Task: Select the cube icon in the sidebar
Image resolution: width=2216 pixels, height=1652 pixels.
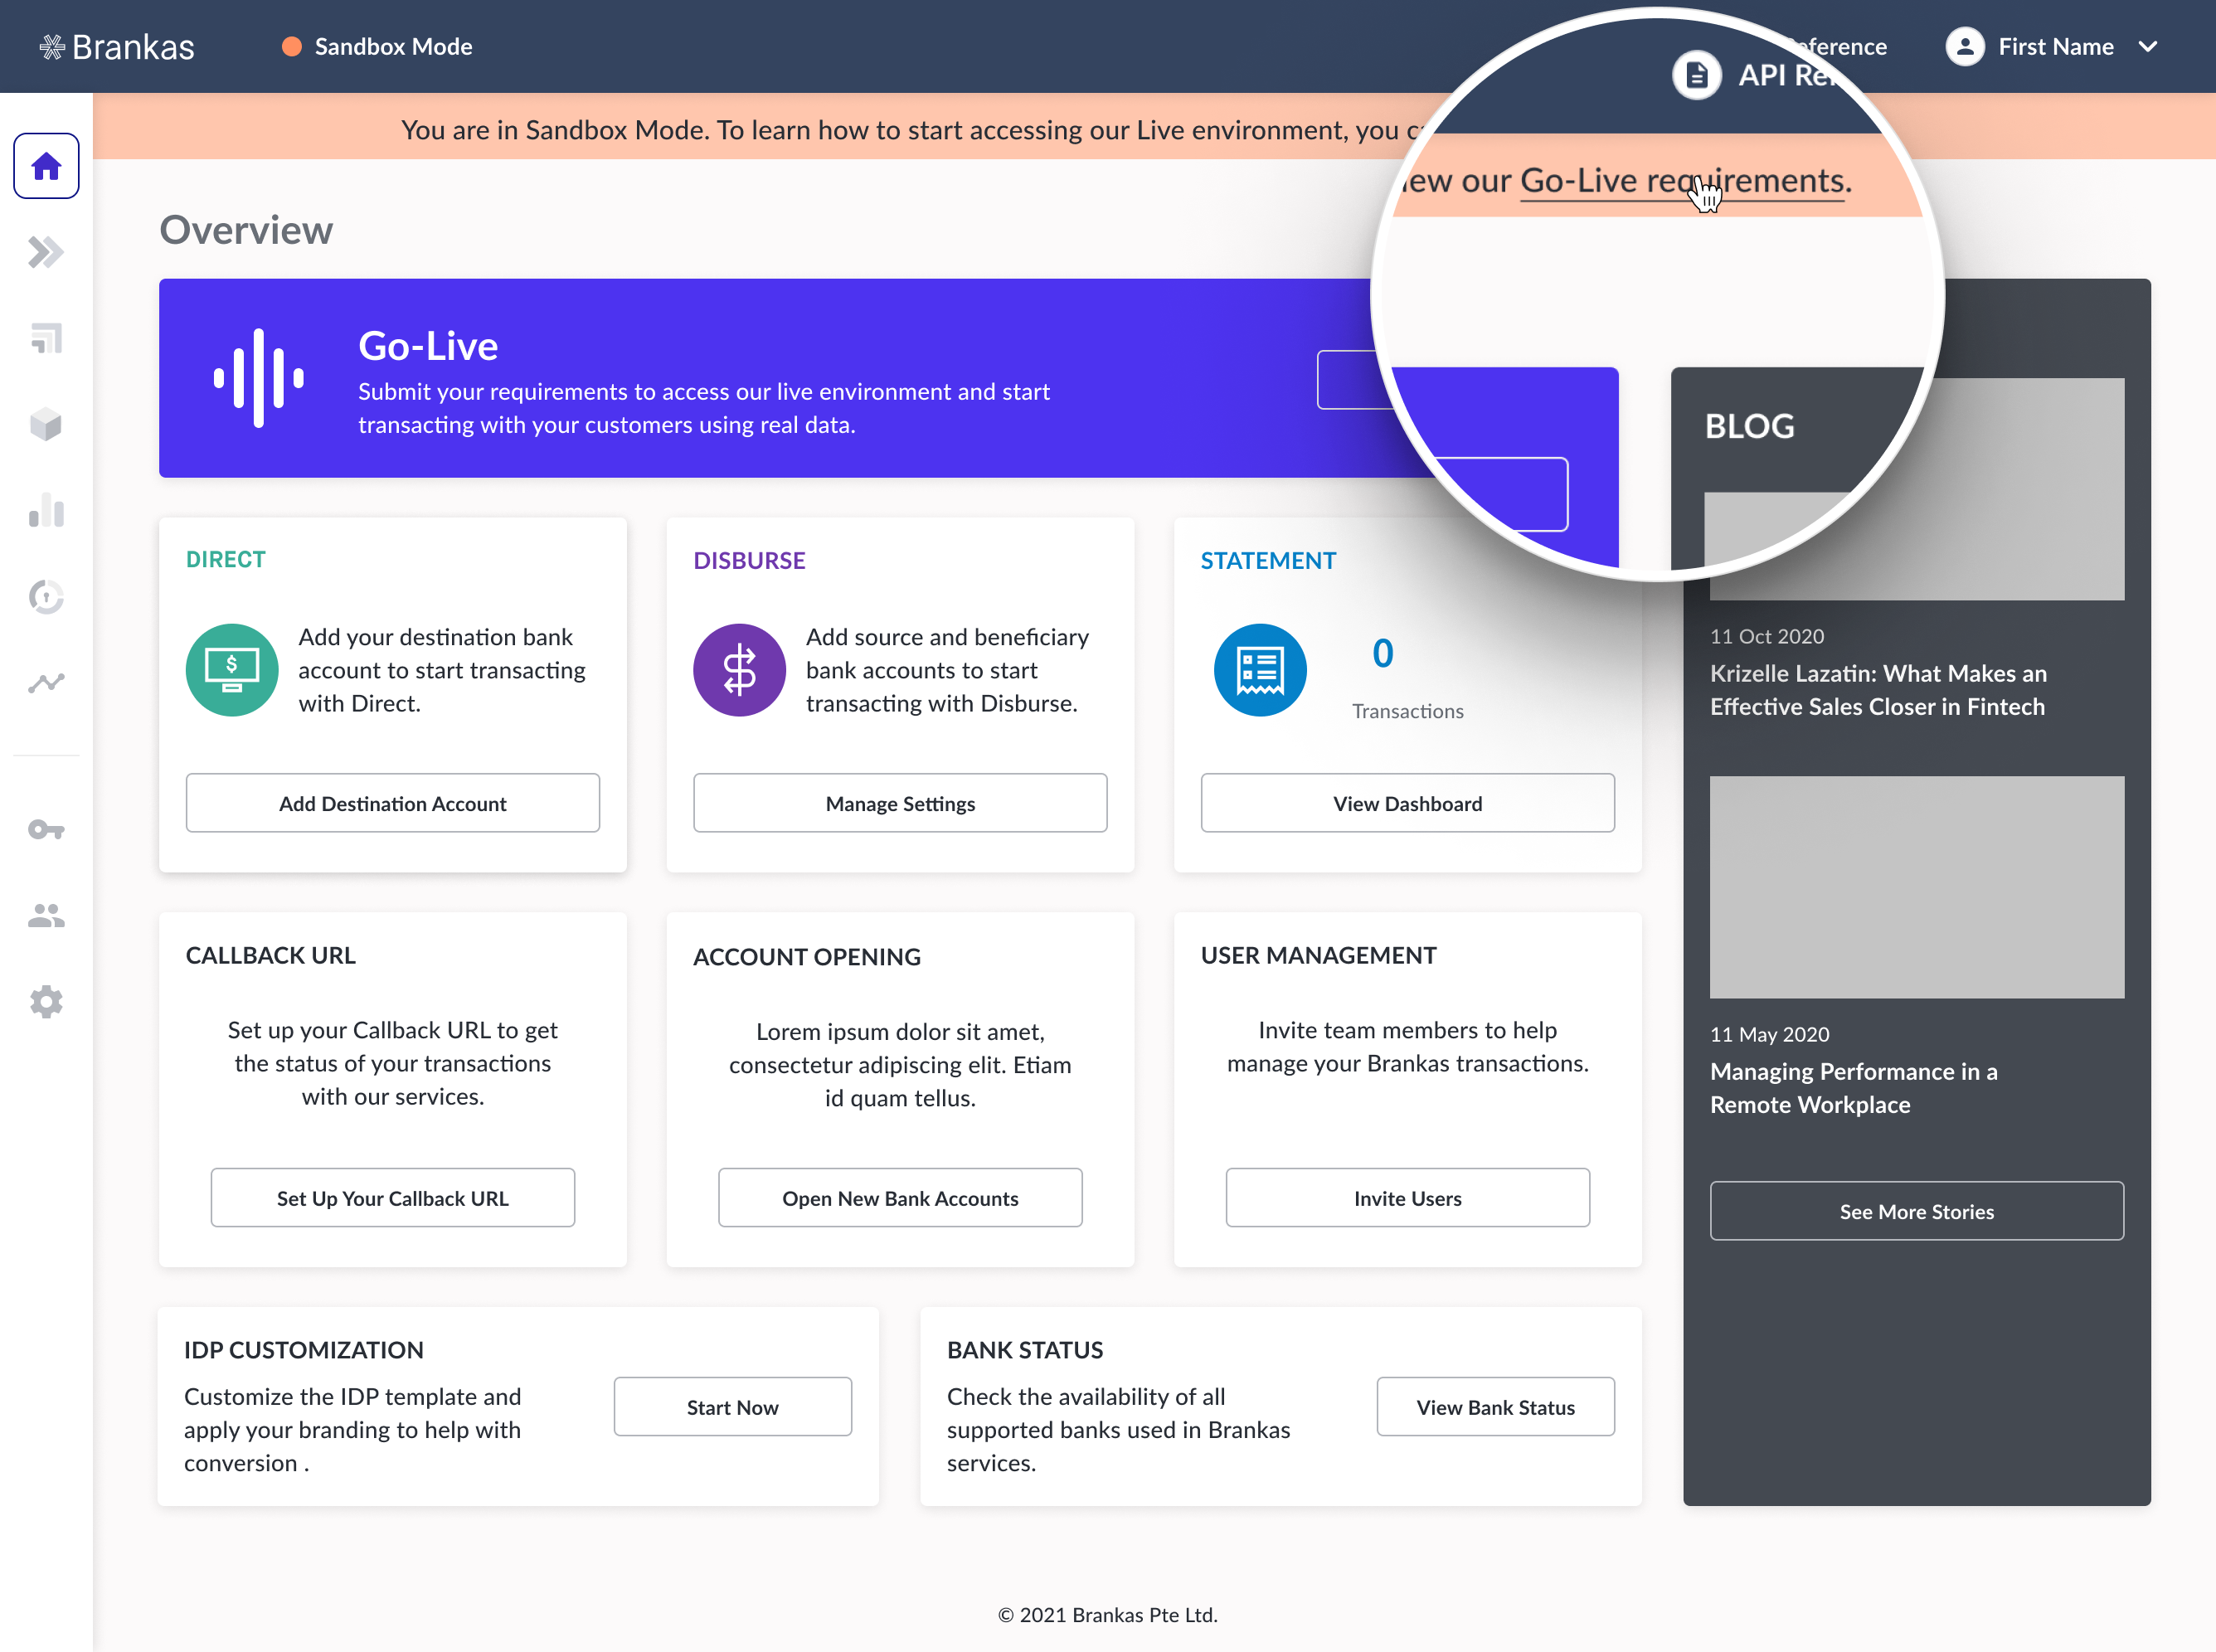Action: [46, 424]
